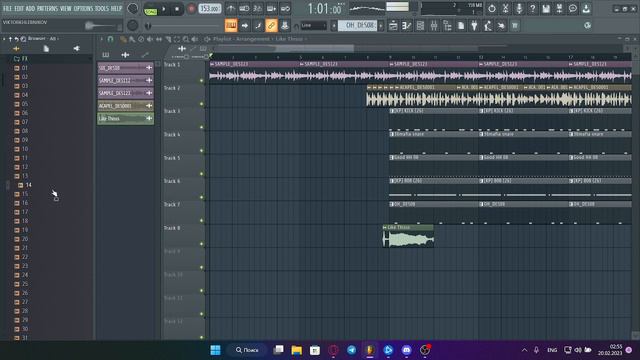This screenshot has height=360, width=640.
Task: Open the Playlist view icon
Action: [393, 26]
